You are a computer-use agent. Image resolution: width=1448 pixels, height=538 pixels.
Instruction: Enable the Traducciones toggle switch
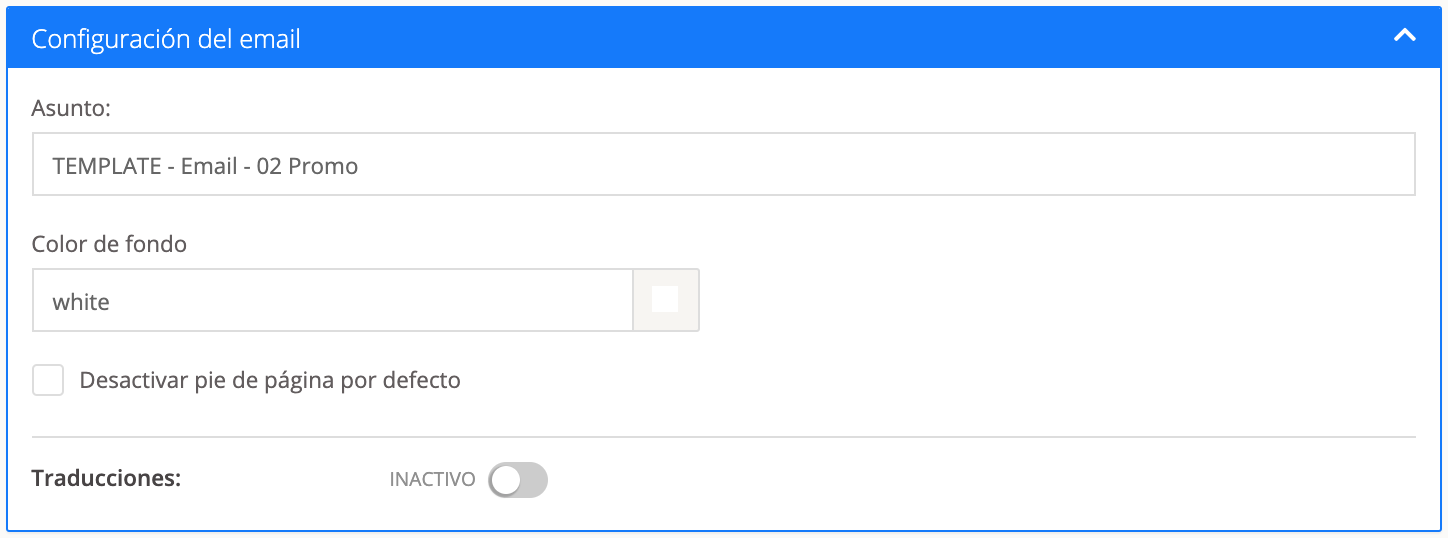(518, 480)
